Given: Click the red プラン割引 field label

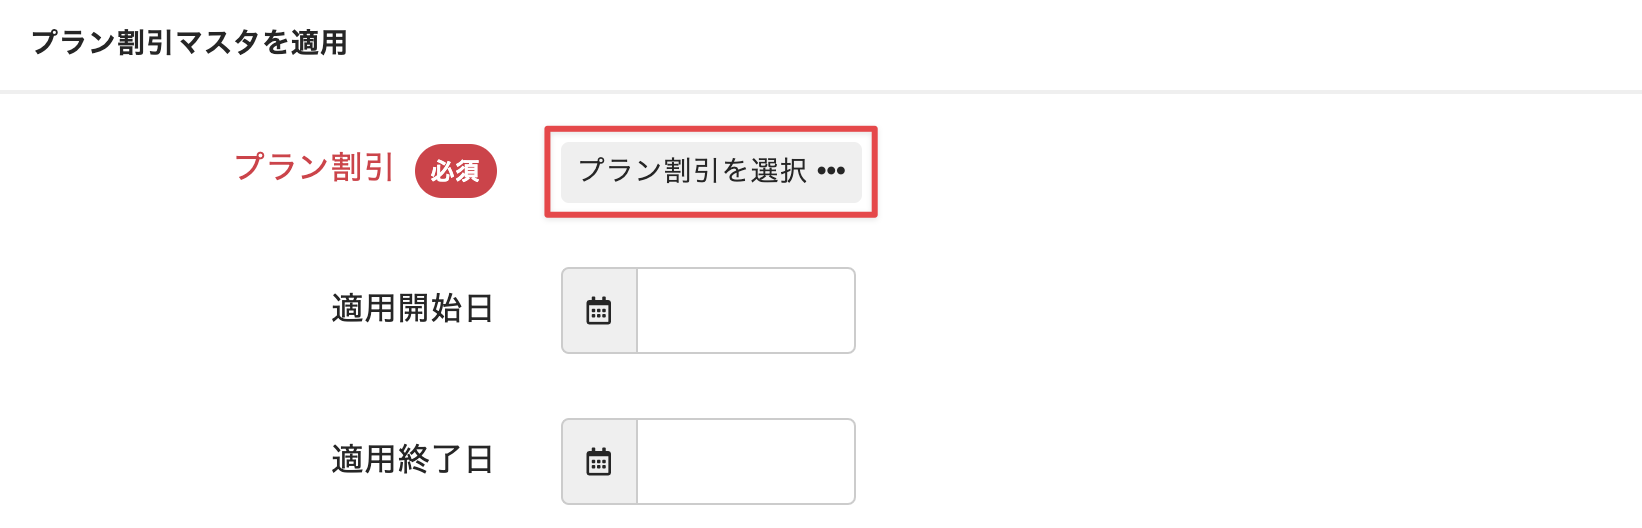Looking at the screenshot, I should pyautogui.click(x=314, y=167).
